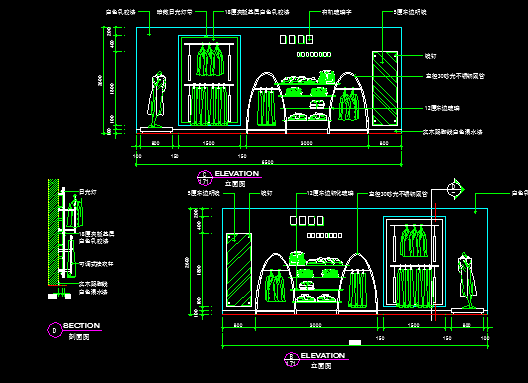Click the 3000 dimension under elevation C
The width and height of the screenshot is (528, 383).
(306, 143)
